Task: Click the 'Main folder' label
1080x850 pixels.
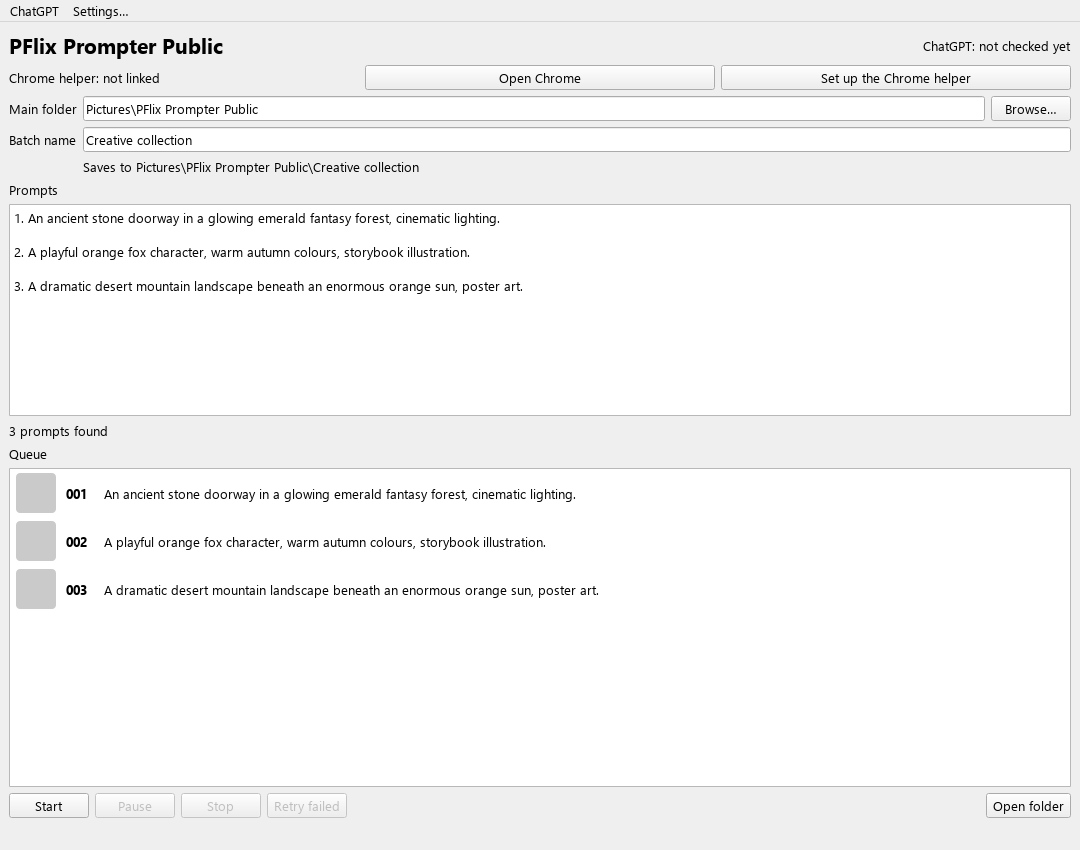Action: 43,110
